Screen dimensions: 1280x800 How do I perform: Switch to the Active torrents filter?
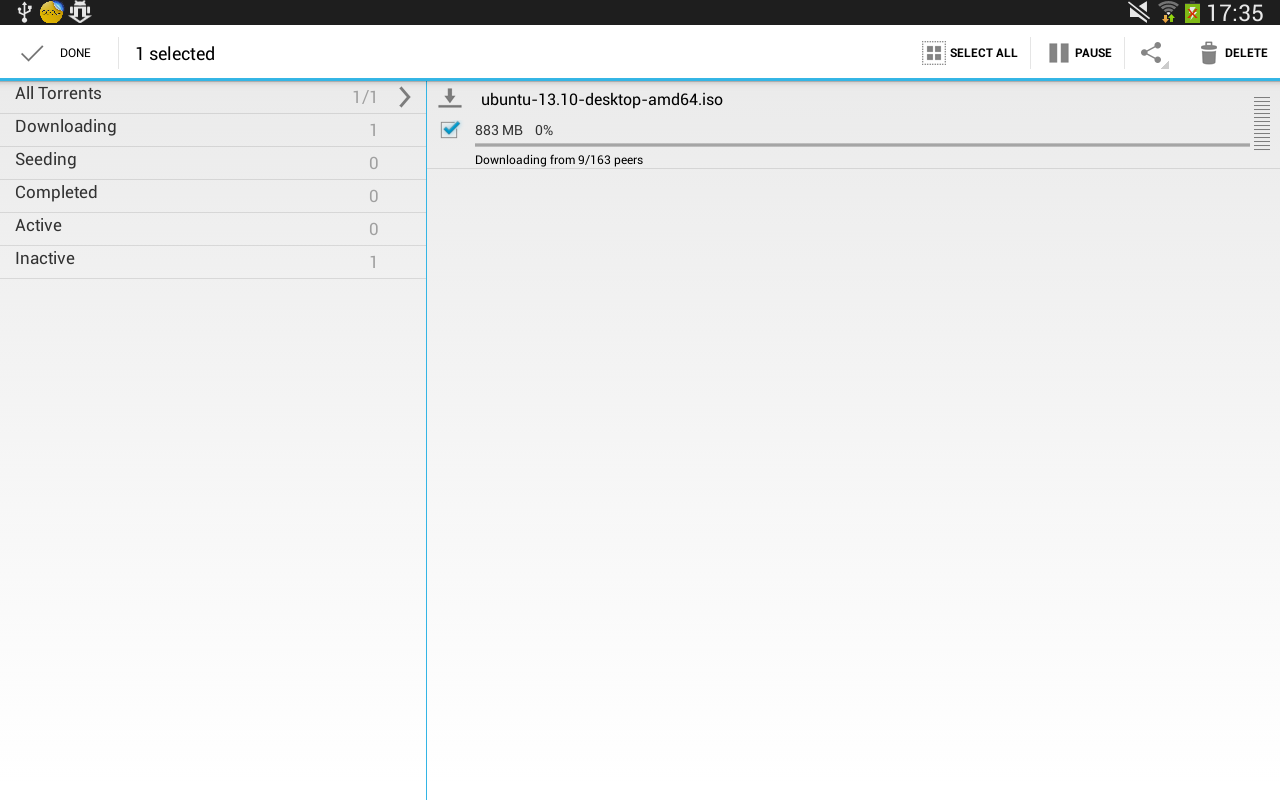click(212, 229)
